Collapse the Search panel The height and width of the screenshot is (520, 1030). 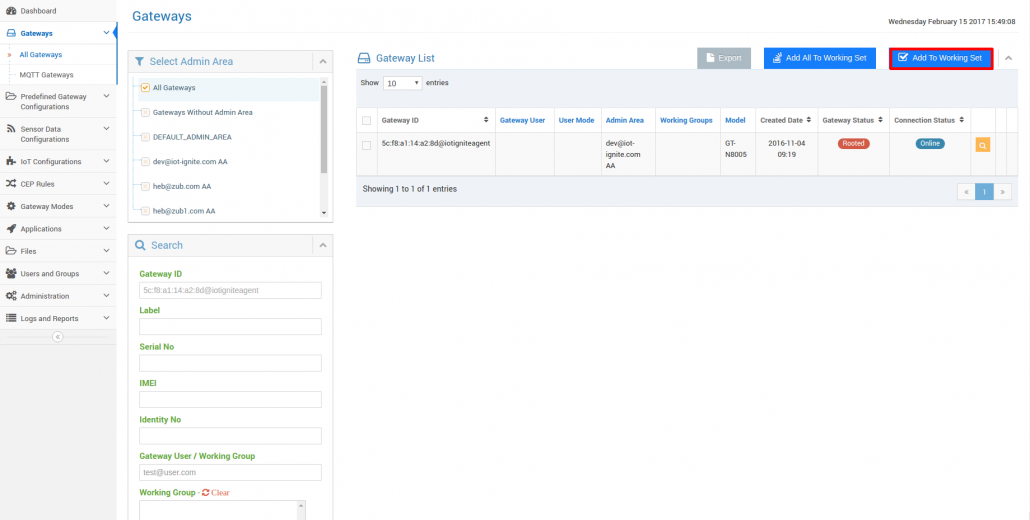322,245
